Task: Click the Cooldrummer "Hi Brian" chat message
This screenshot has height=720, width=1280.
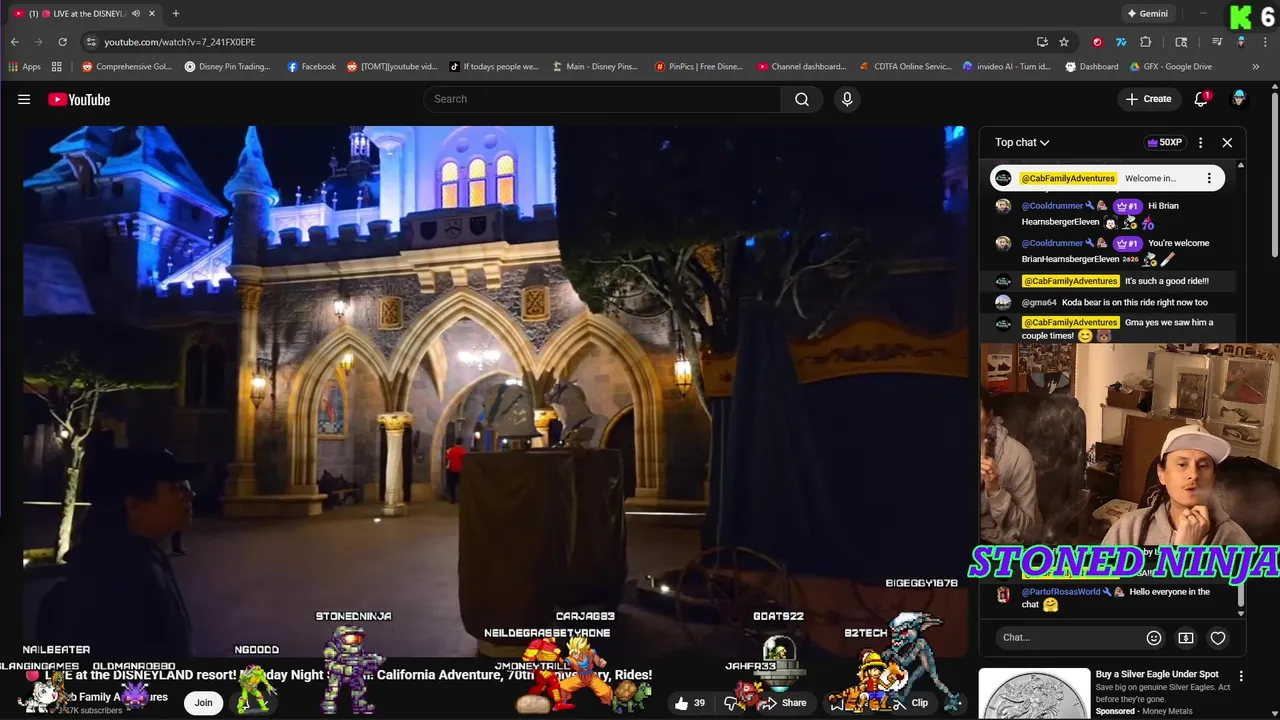Action: [x=1115, y=213]
